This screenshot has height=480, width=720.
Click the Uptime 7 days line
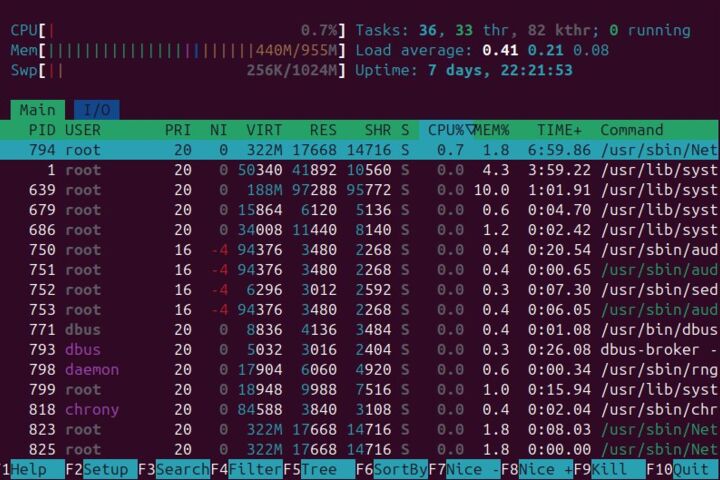click(464, 70)
